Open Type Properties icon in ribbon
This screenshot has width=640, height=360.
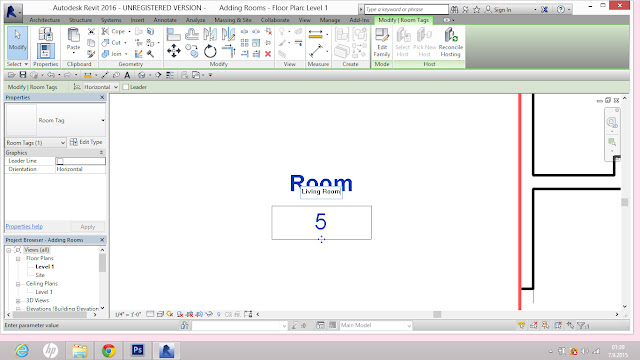click(46, 34)
